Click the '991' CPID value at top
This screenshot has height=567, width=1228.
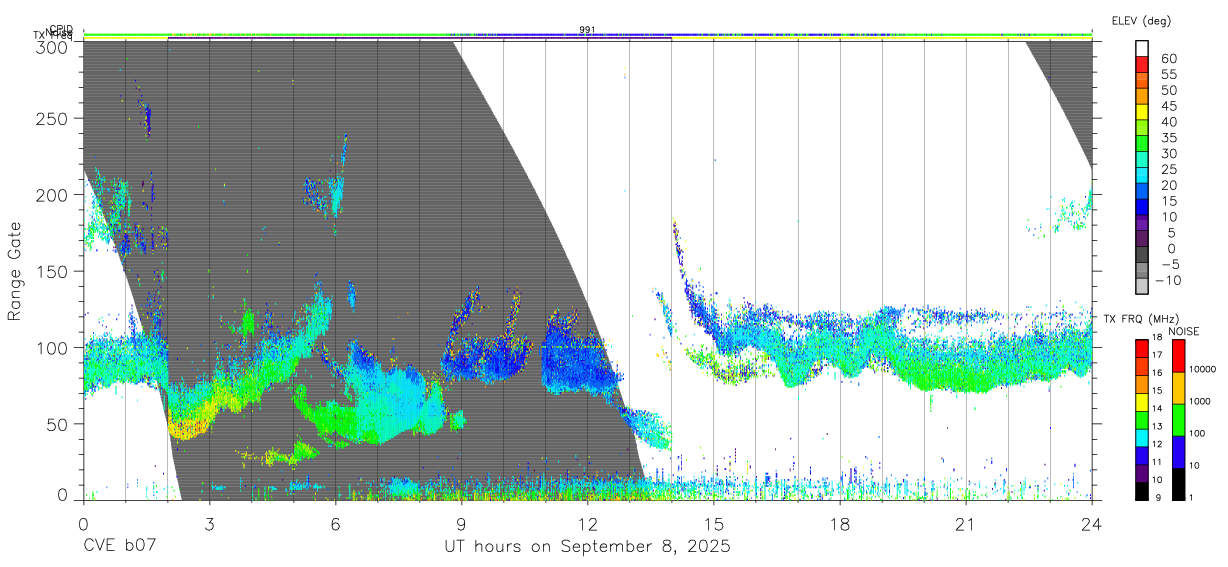pos(587,29)
